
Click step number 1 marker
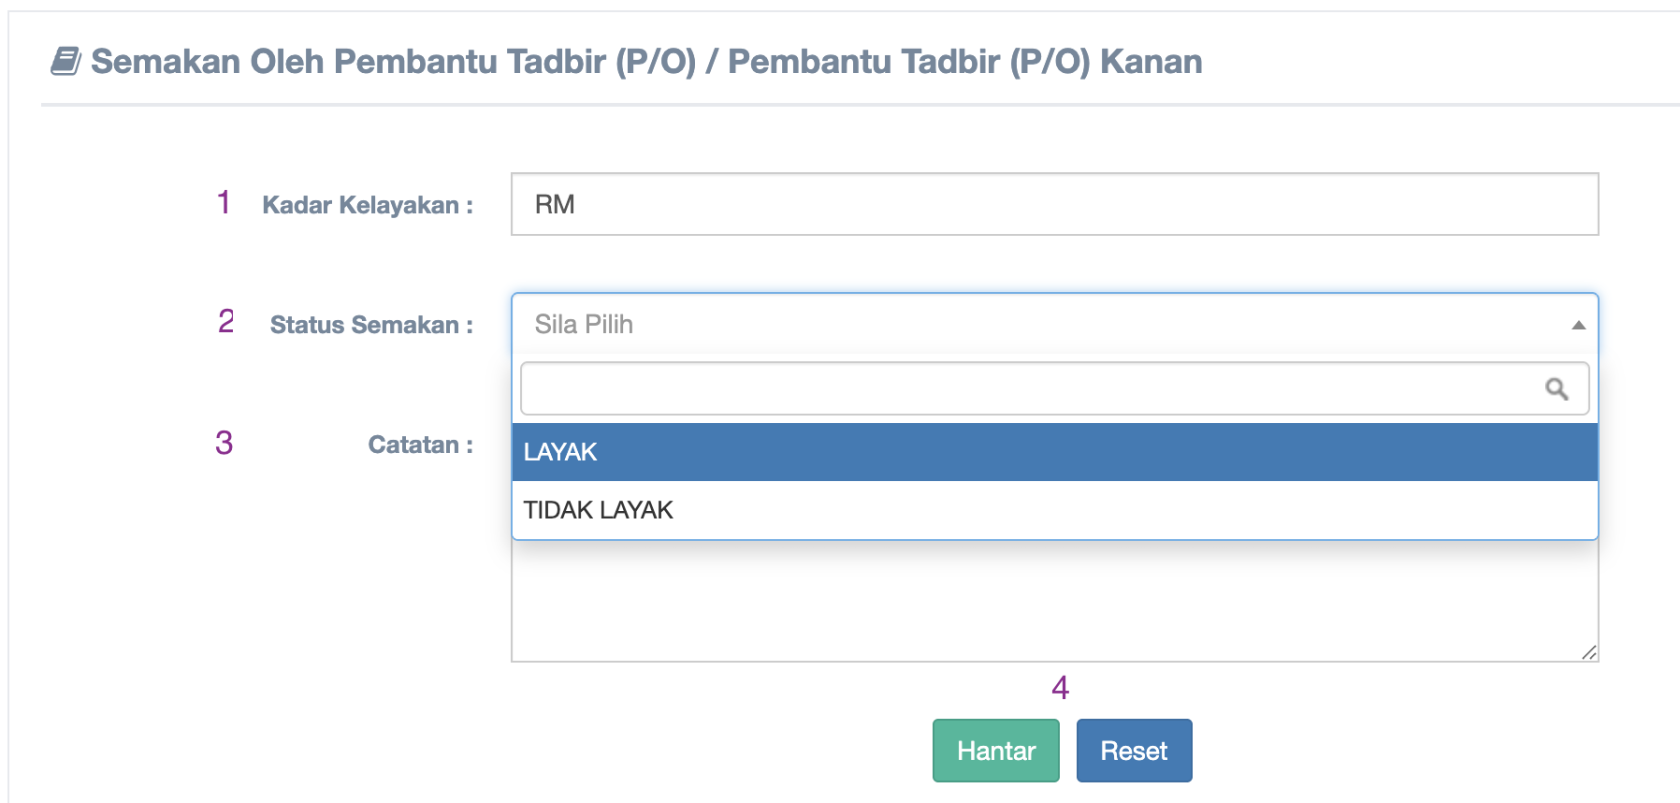224,203
